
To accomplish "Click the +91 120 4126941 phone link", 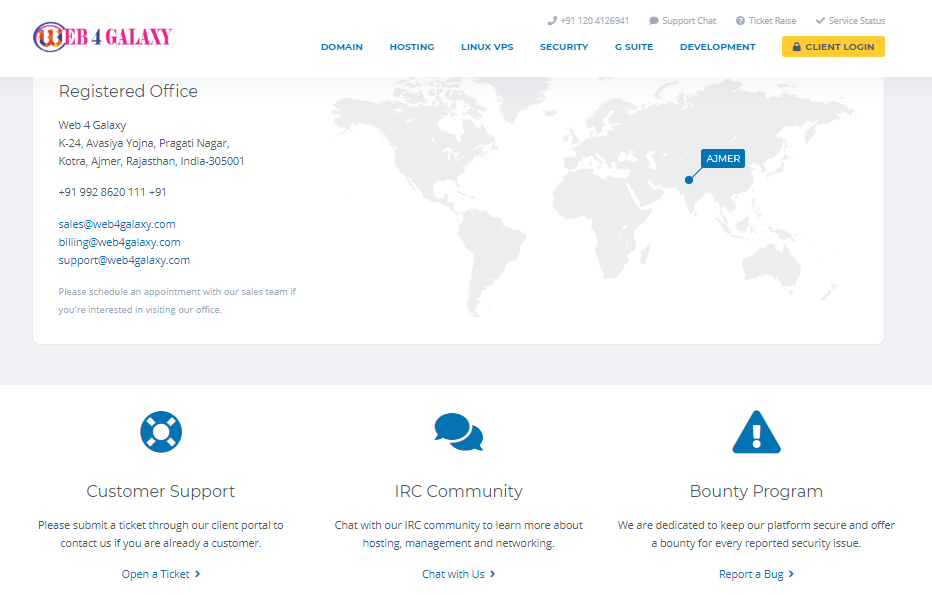I will pos(588,21).
